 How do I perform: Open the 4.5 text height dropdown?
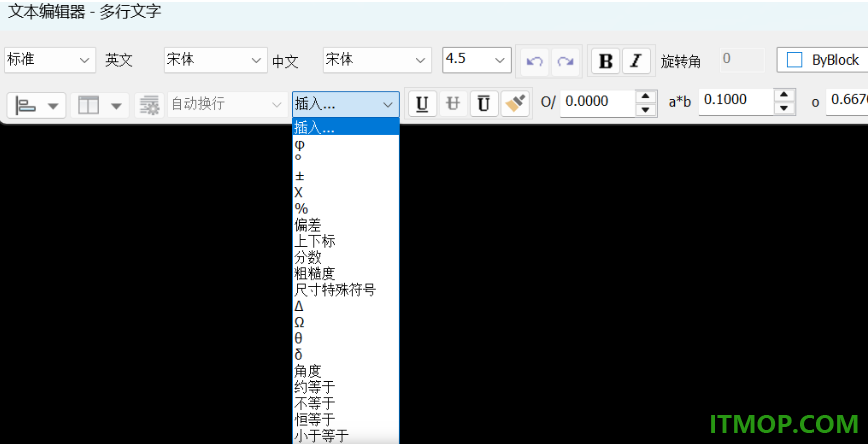(x=477, y=60)
